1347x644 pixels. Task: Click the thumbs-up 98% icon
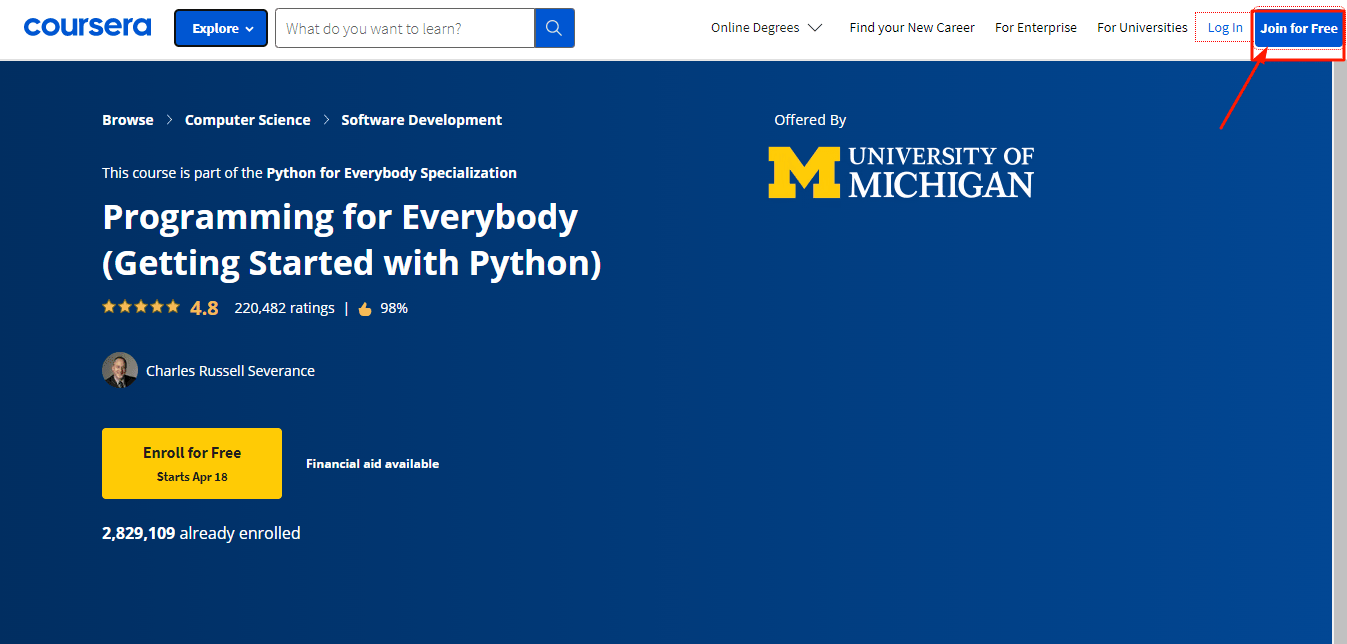pyautogui.click(x=365, y=309)
